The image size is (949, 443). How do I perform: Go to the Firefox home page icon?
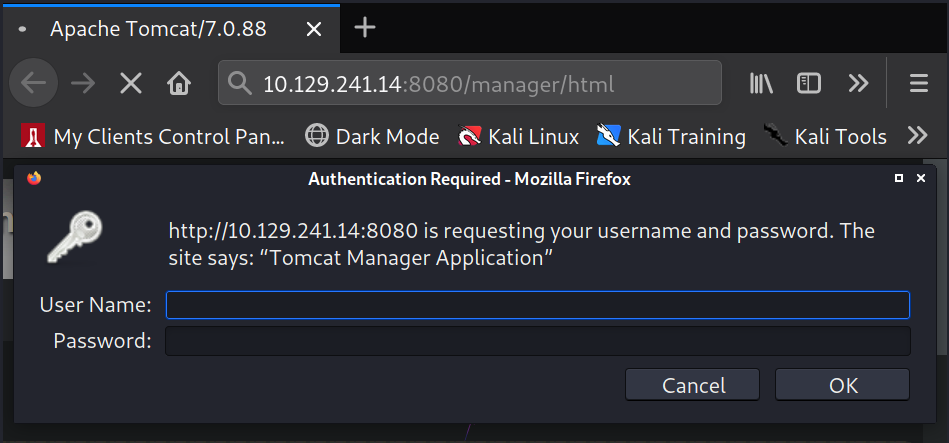click(179, 84)
